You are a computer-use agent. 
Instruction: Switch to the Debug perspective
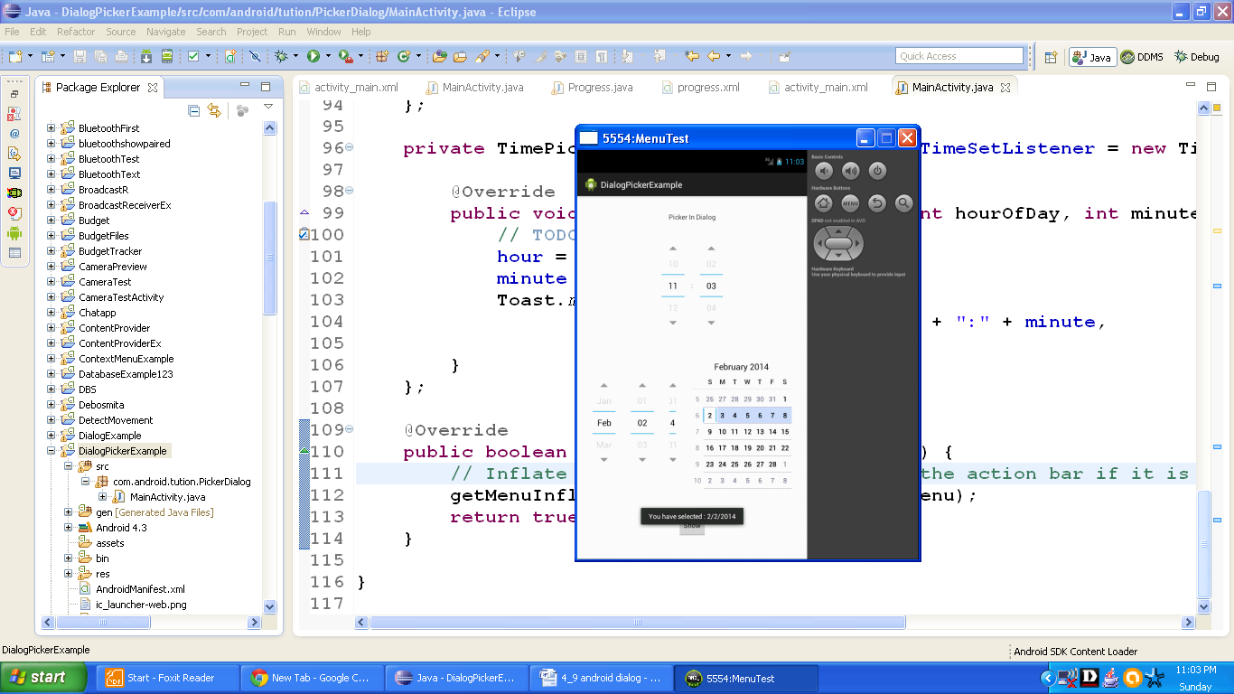(1196, 57)
